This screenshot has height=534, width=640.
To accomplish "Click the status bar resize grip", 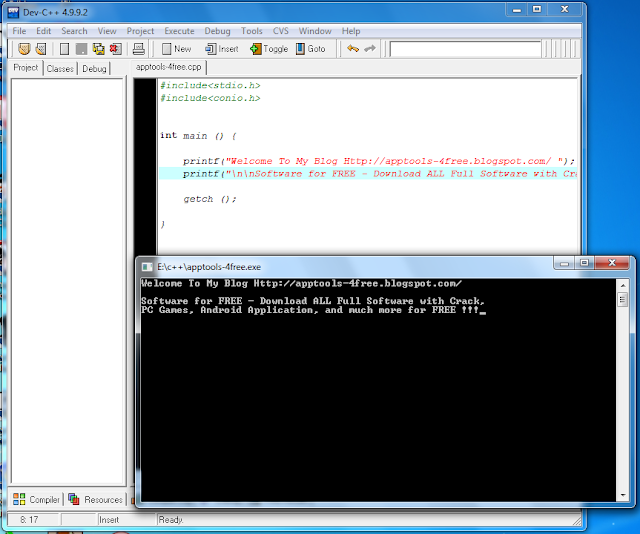I will coord(576,521).
